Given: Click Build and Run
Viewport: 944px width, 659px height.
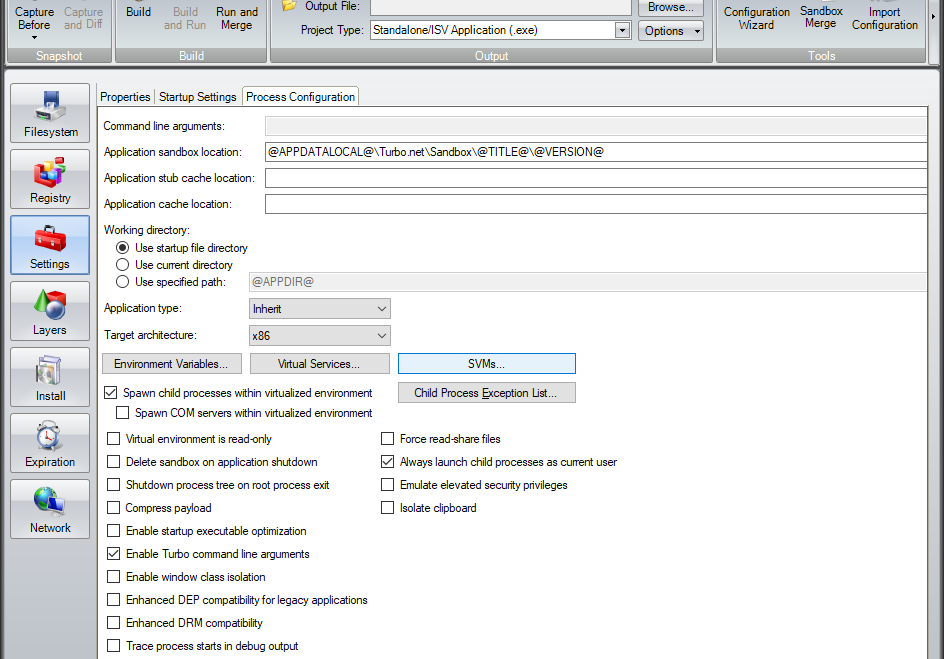Looking at the screenshot, I should [x=185, y=18].
